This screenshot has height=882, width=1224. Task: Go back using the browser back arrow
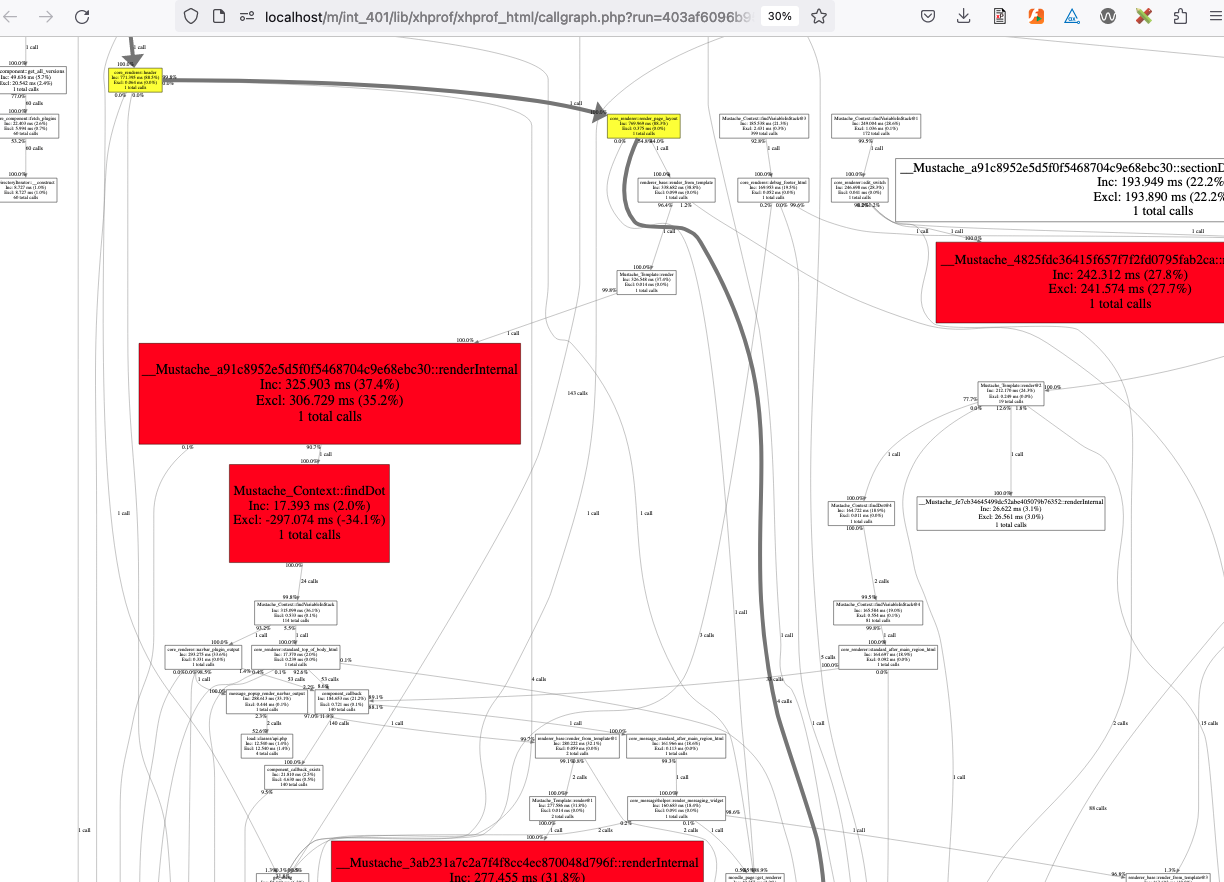click(x=12, y=16)
